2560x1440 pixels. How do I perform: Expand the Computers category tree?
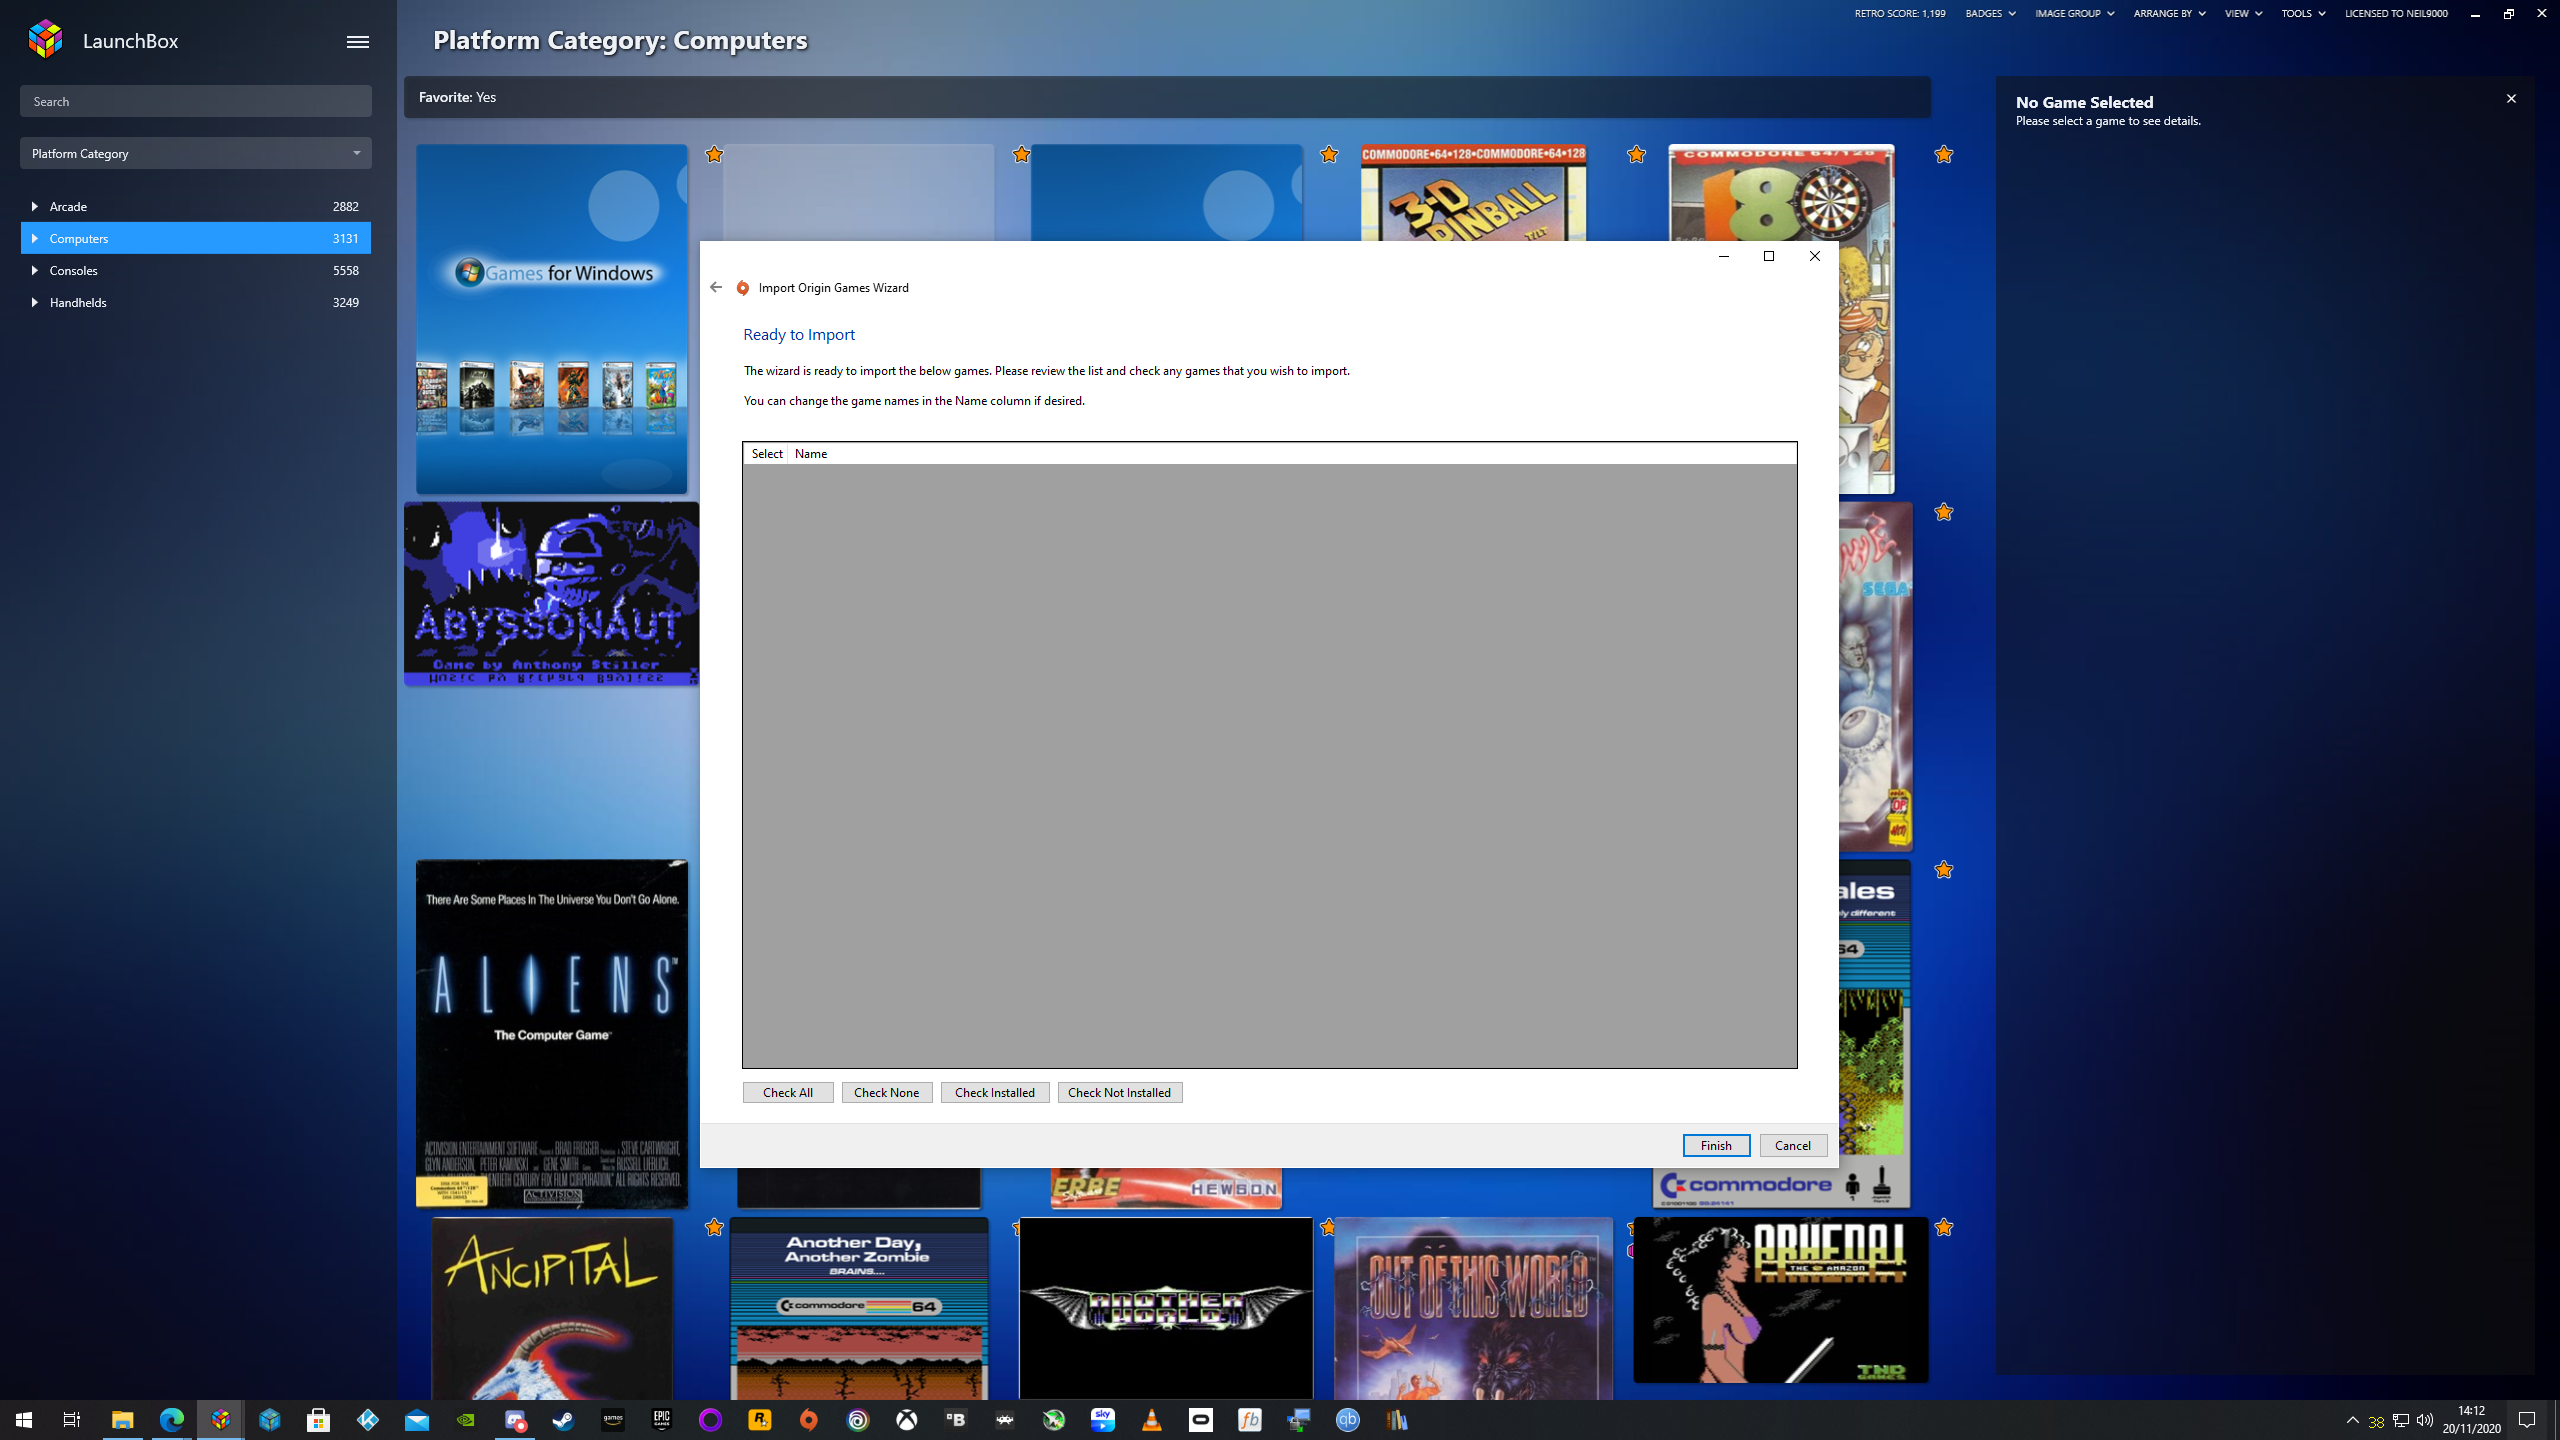(34, 238)
